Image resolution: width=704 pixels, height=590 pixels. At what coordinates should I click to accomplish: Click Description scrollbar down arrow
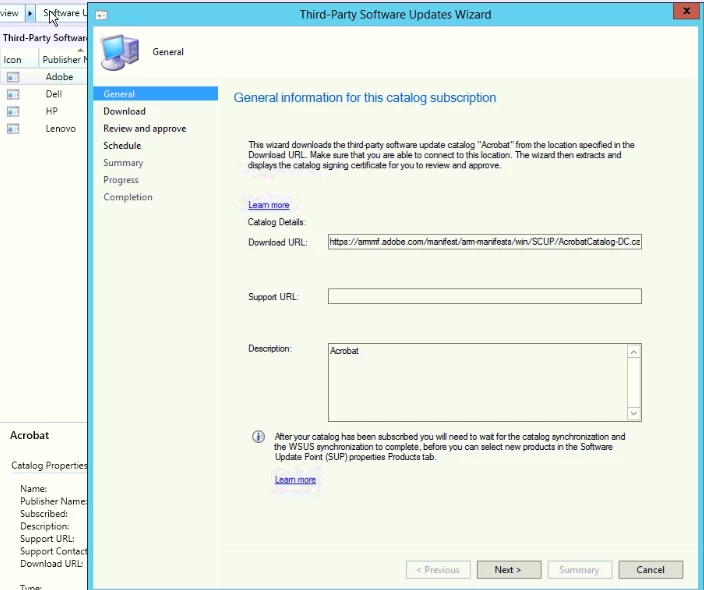click(x=634, y=413)
